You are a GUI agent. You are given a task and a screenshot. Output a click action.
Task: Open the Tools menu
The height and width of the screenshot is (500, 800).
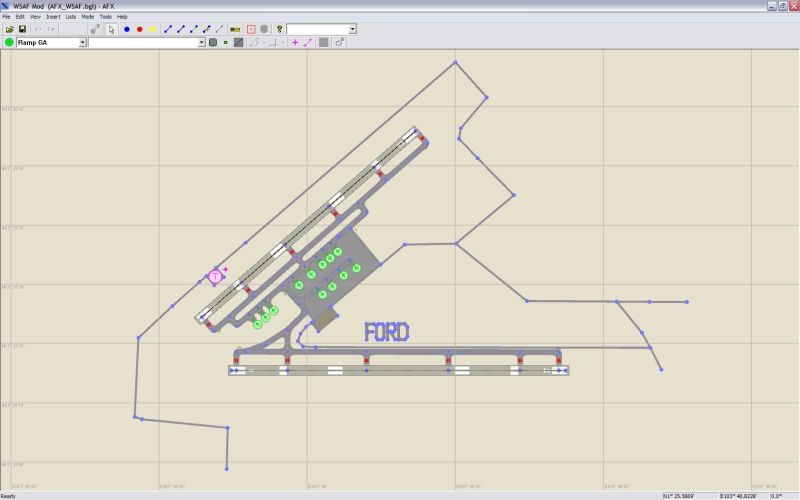[x=106, y=17]
